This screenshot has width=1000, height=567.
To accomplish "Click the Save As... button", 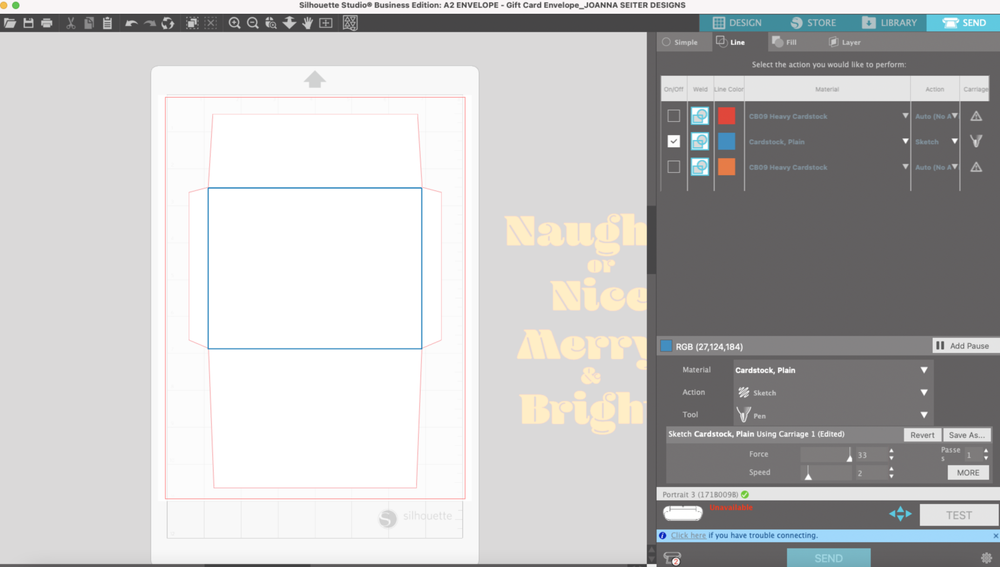I will [966, 435].
